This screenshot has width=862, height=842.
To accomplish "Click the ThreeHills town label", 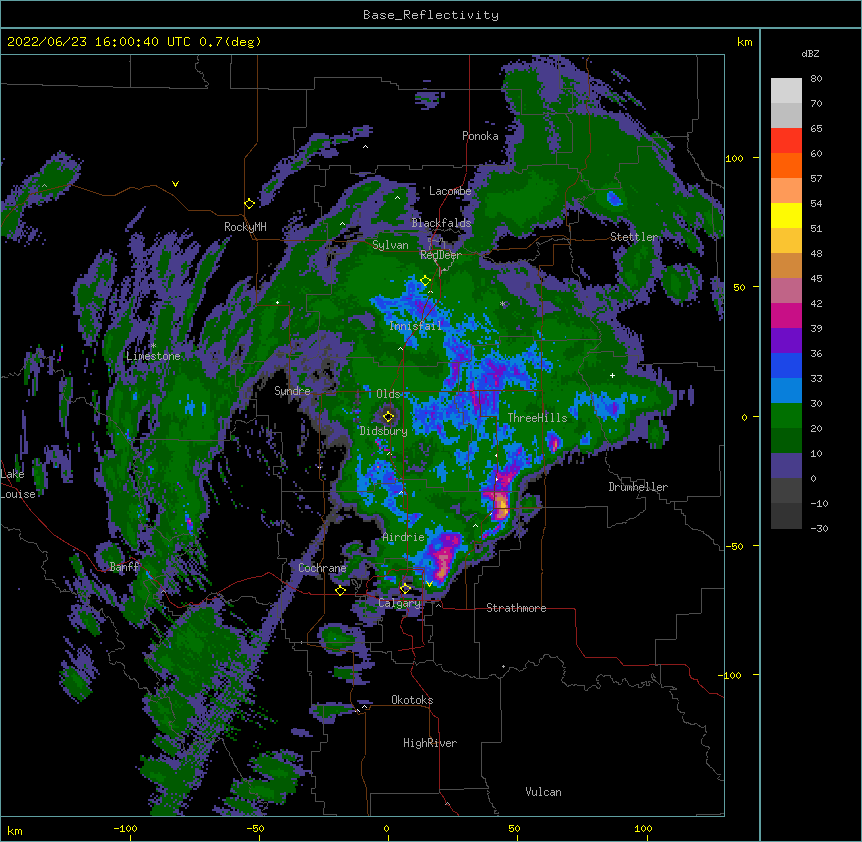I will (x=537, y=418).
